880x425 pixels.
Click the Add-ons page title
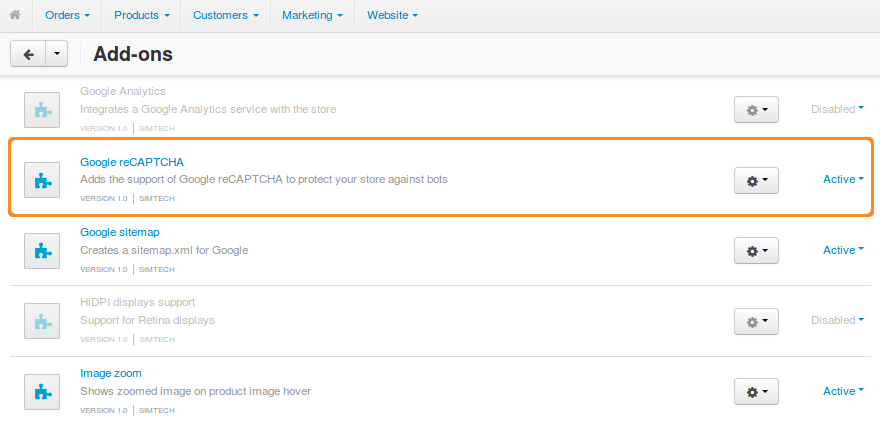133,54
